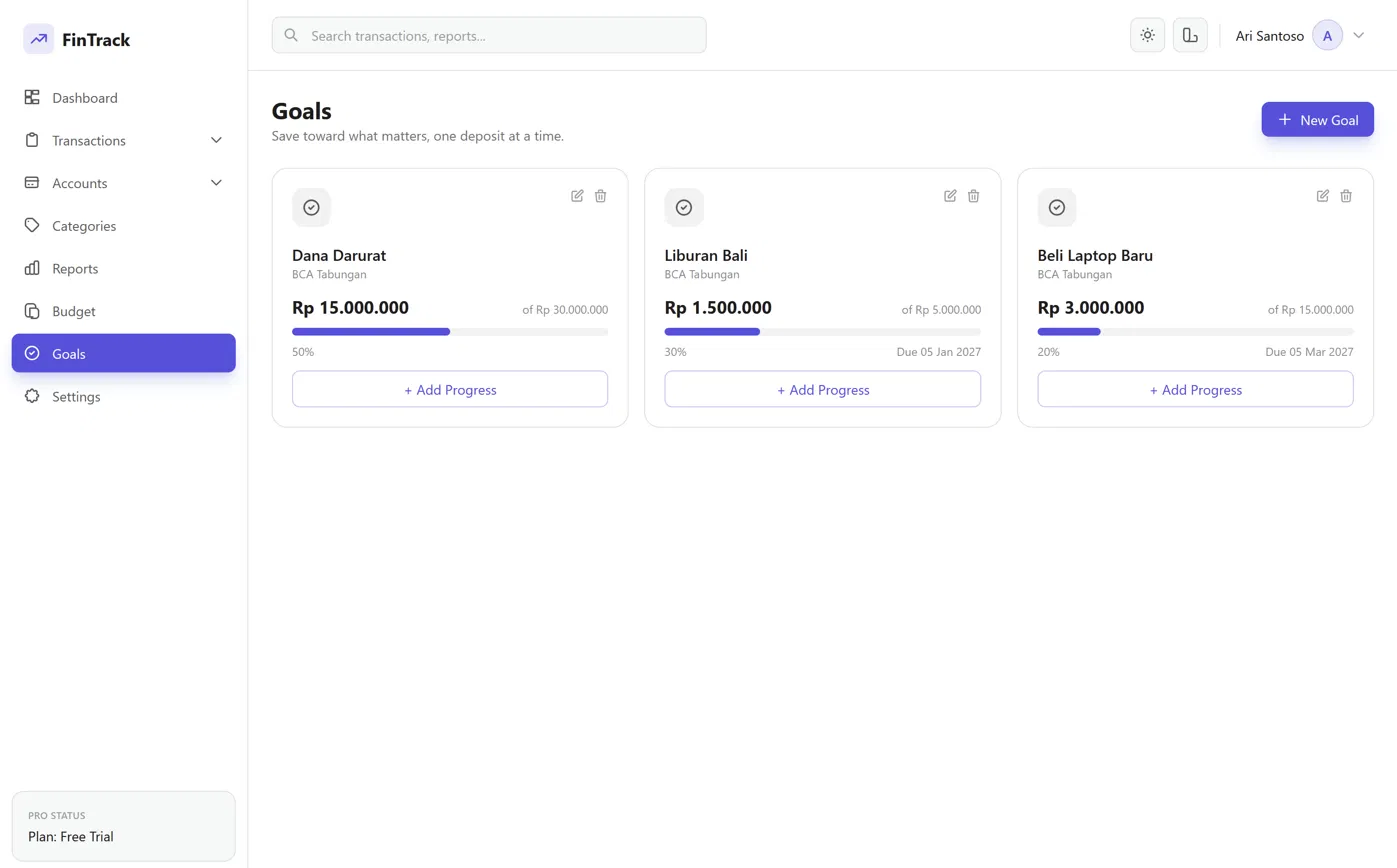The width and height of the screenshot is (1397, 868).
Task: Click the Liburan Bali goal title
Action: [x=706, y=255]
